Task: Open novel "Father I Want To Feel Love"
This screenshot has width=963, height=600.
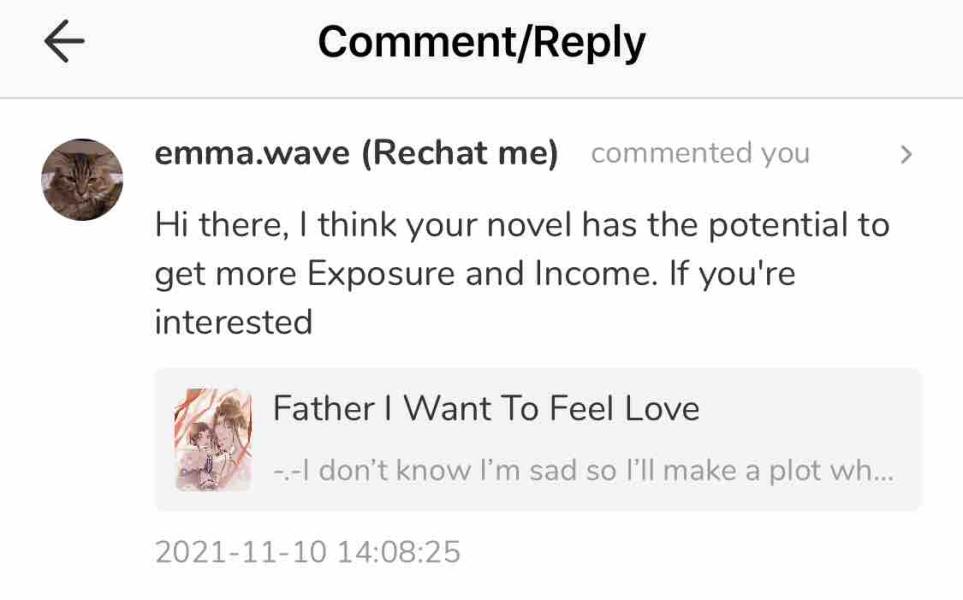Action: pos(486,408)
